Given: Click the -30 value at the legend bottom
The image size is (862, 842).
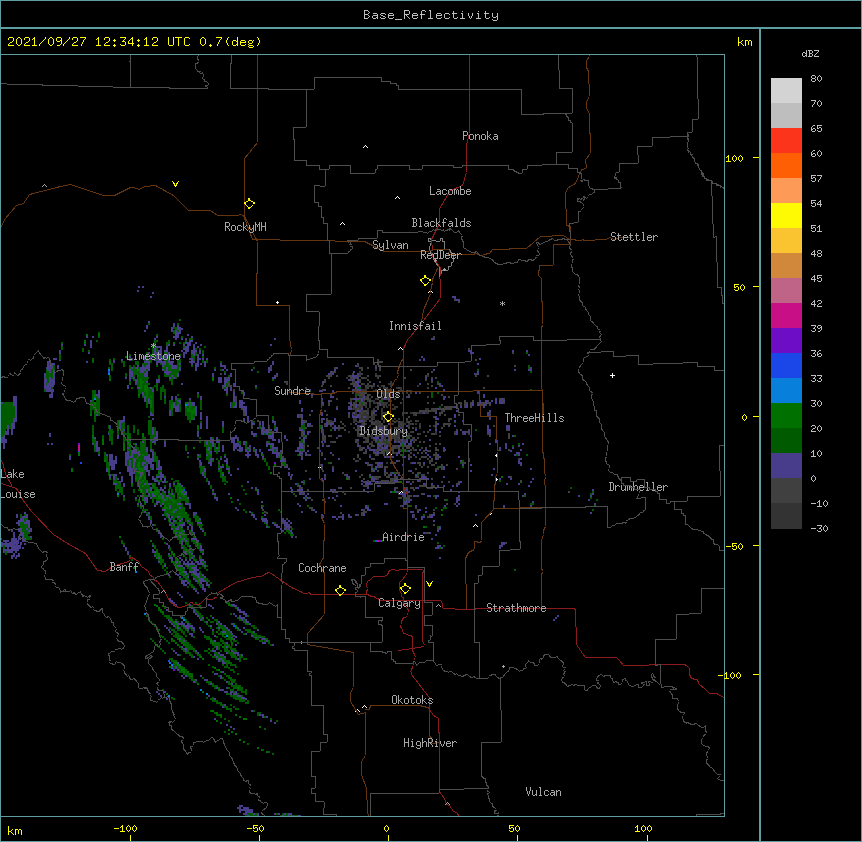Looking at the screenshot, I should click(819, 528).
